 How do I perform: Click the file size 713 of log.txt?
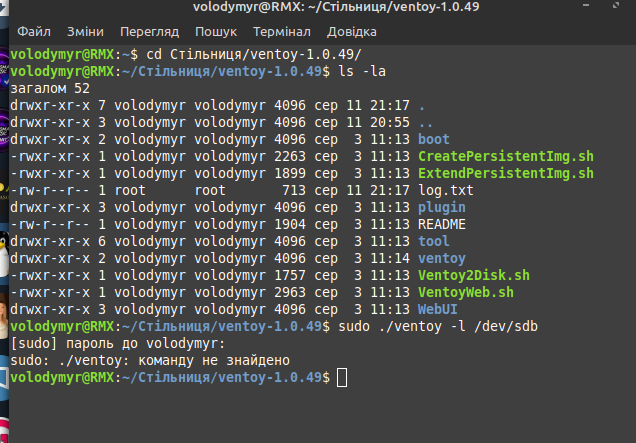(294, 190)
